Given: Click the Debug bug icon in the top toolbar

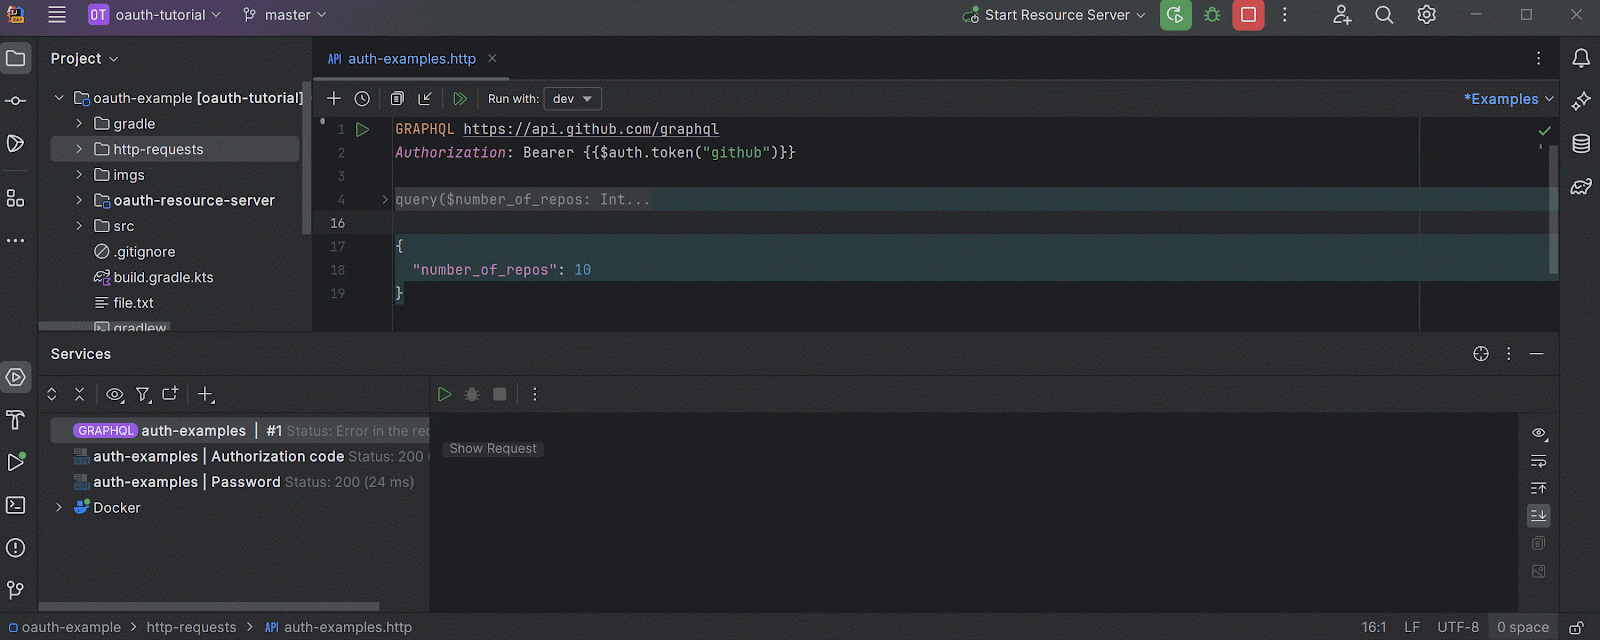Looking at the screenshot, I should pyautogui.click(x=1212, y=15).
